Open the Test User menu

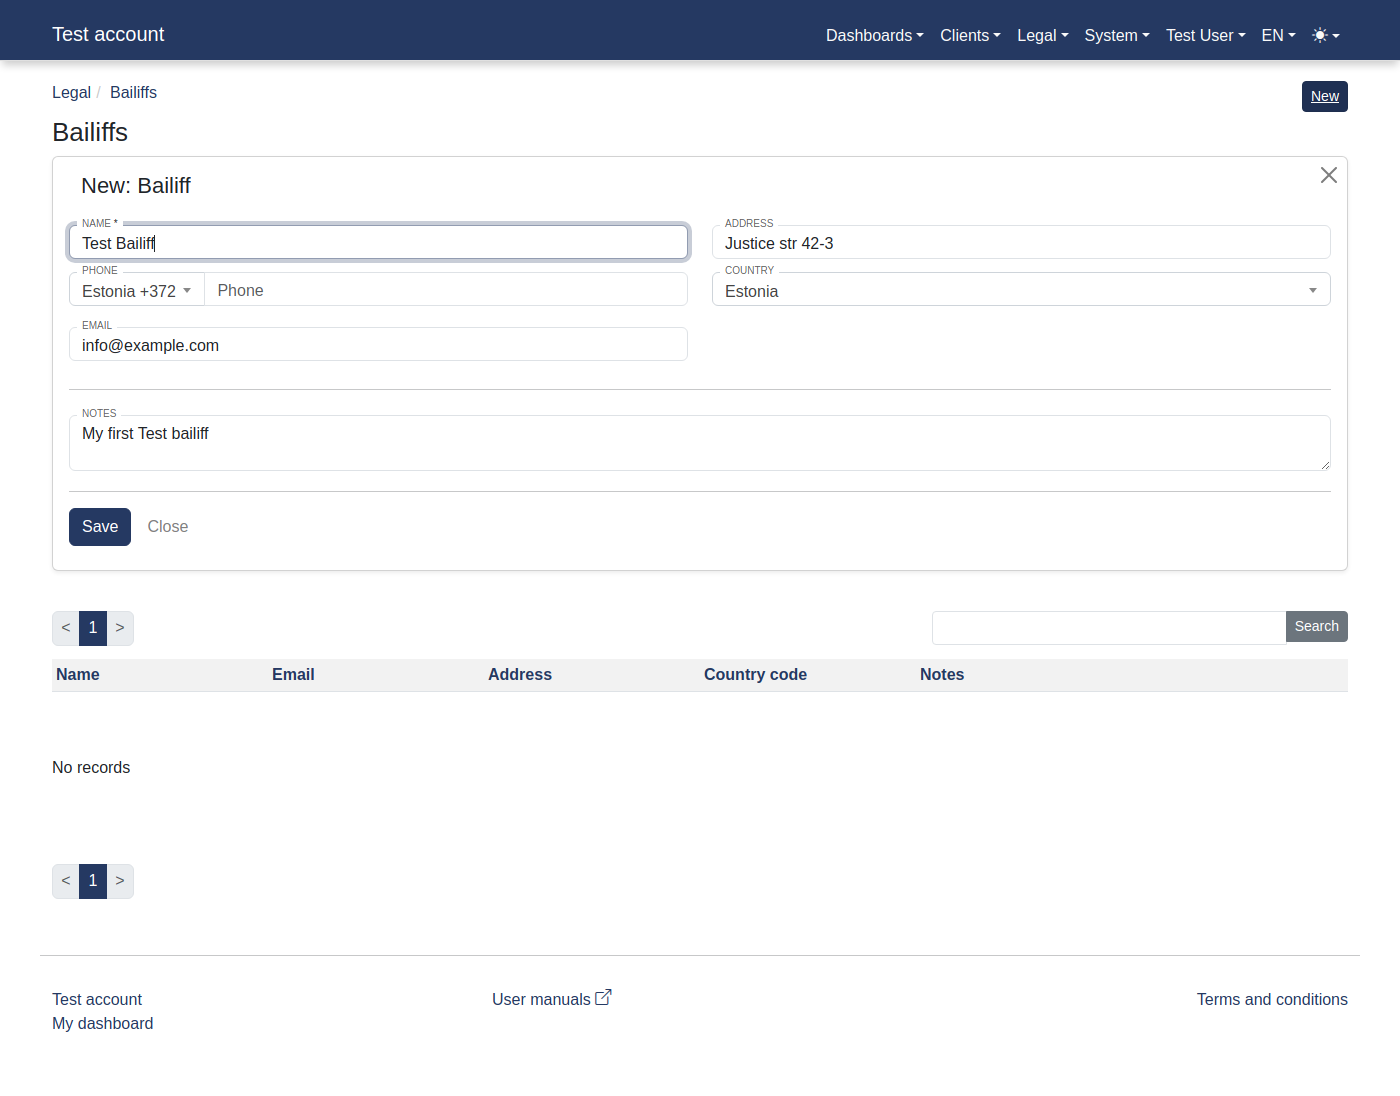pyautogui.click(x=1200, y=35)
